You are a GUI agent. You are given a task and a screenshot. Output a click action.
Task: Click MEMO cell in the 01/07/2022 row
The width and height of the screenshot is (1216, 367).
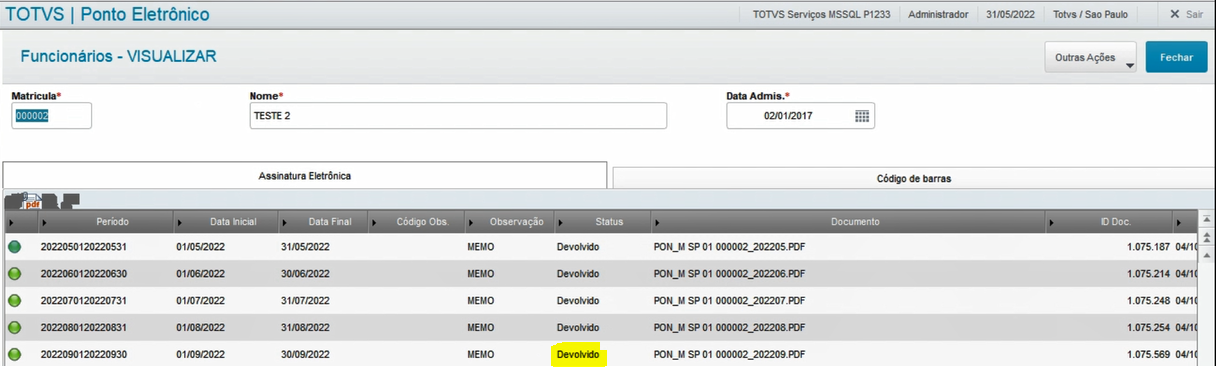pyautogui.click(x=480, y=300)
